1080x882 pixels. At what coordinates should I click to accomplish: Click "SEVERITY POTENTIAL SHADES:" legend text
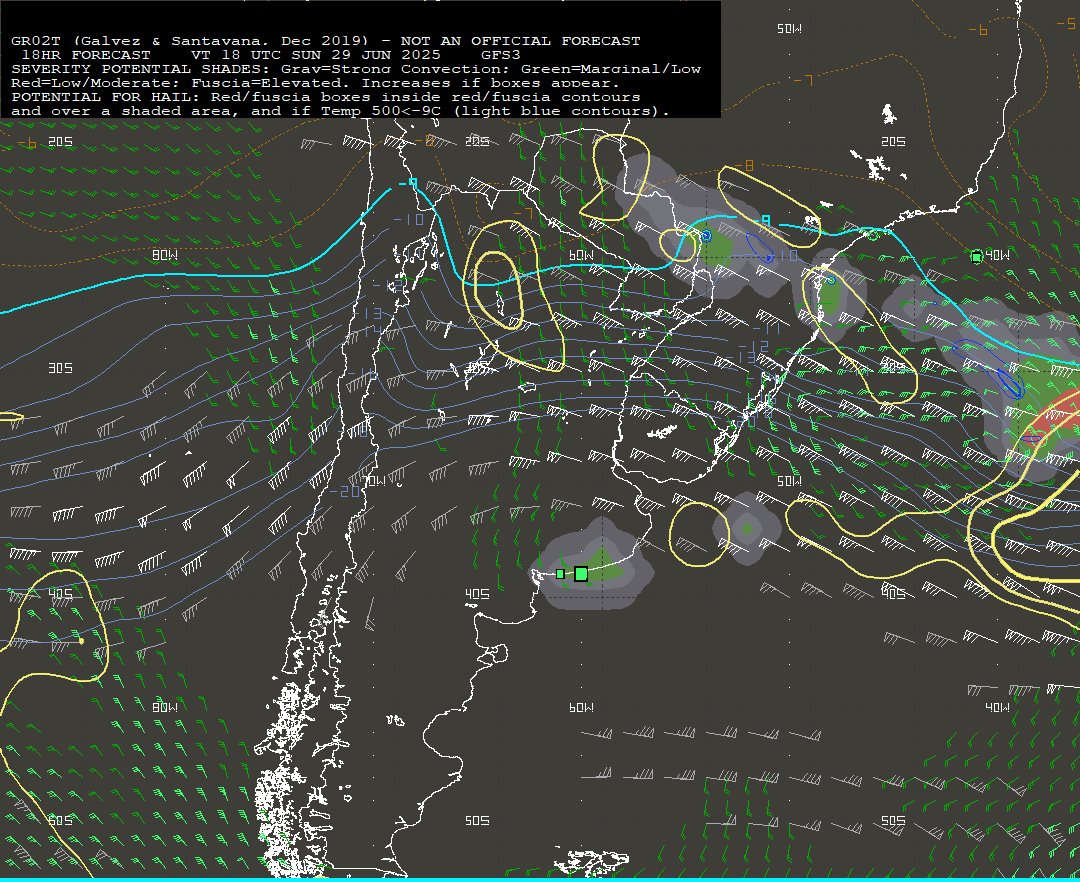click(142, 69)
